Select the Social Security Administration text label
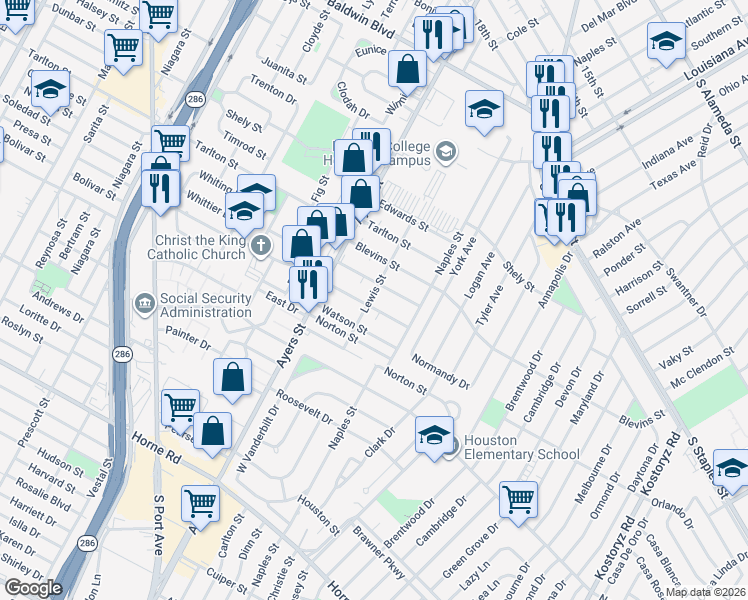Screen dimensions: 748x600 click(205, 305)
